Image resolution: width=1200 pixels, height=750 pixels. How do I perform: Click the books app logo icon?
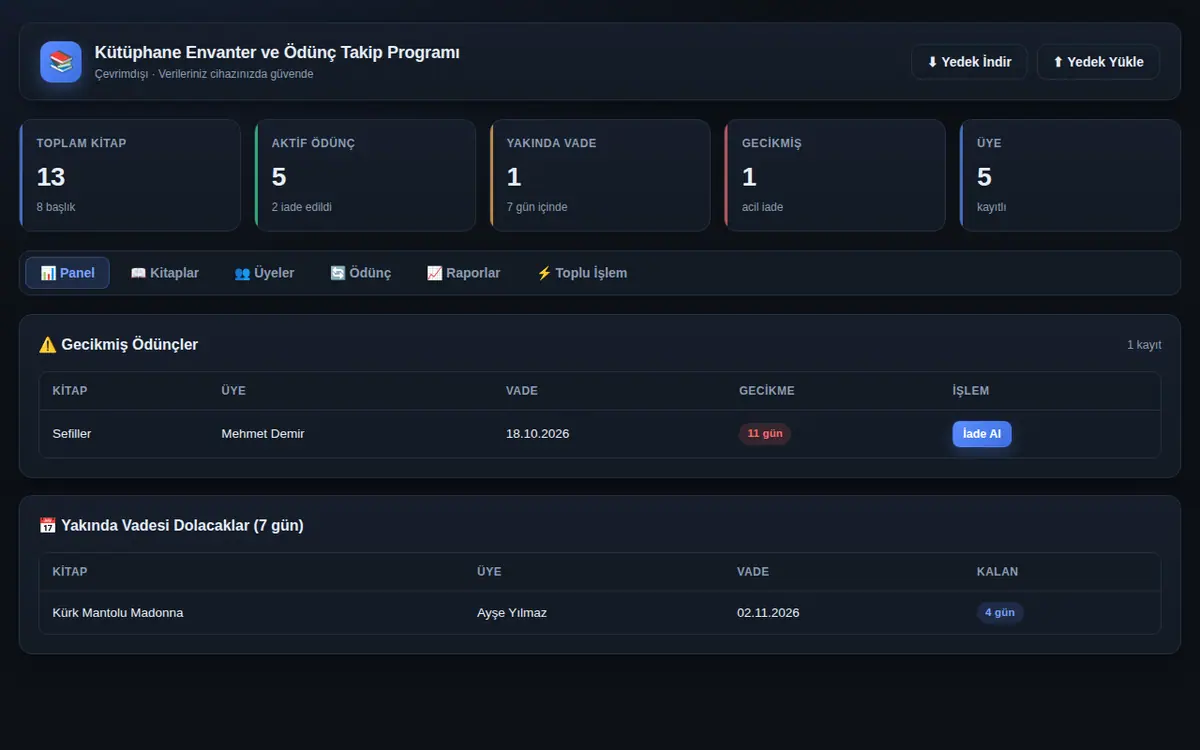(61, 62)
